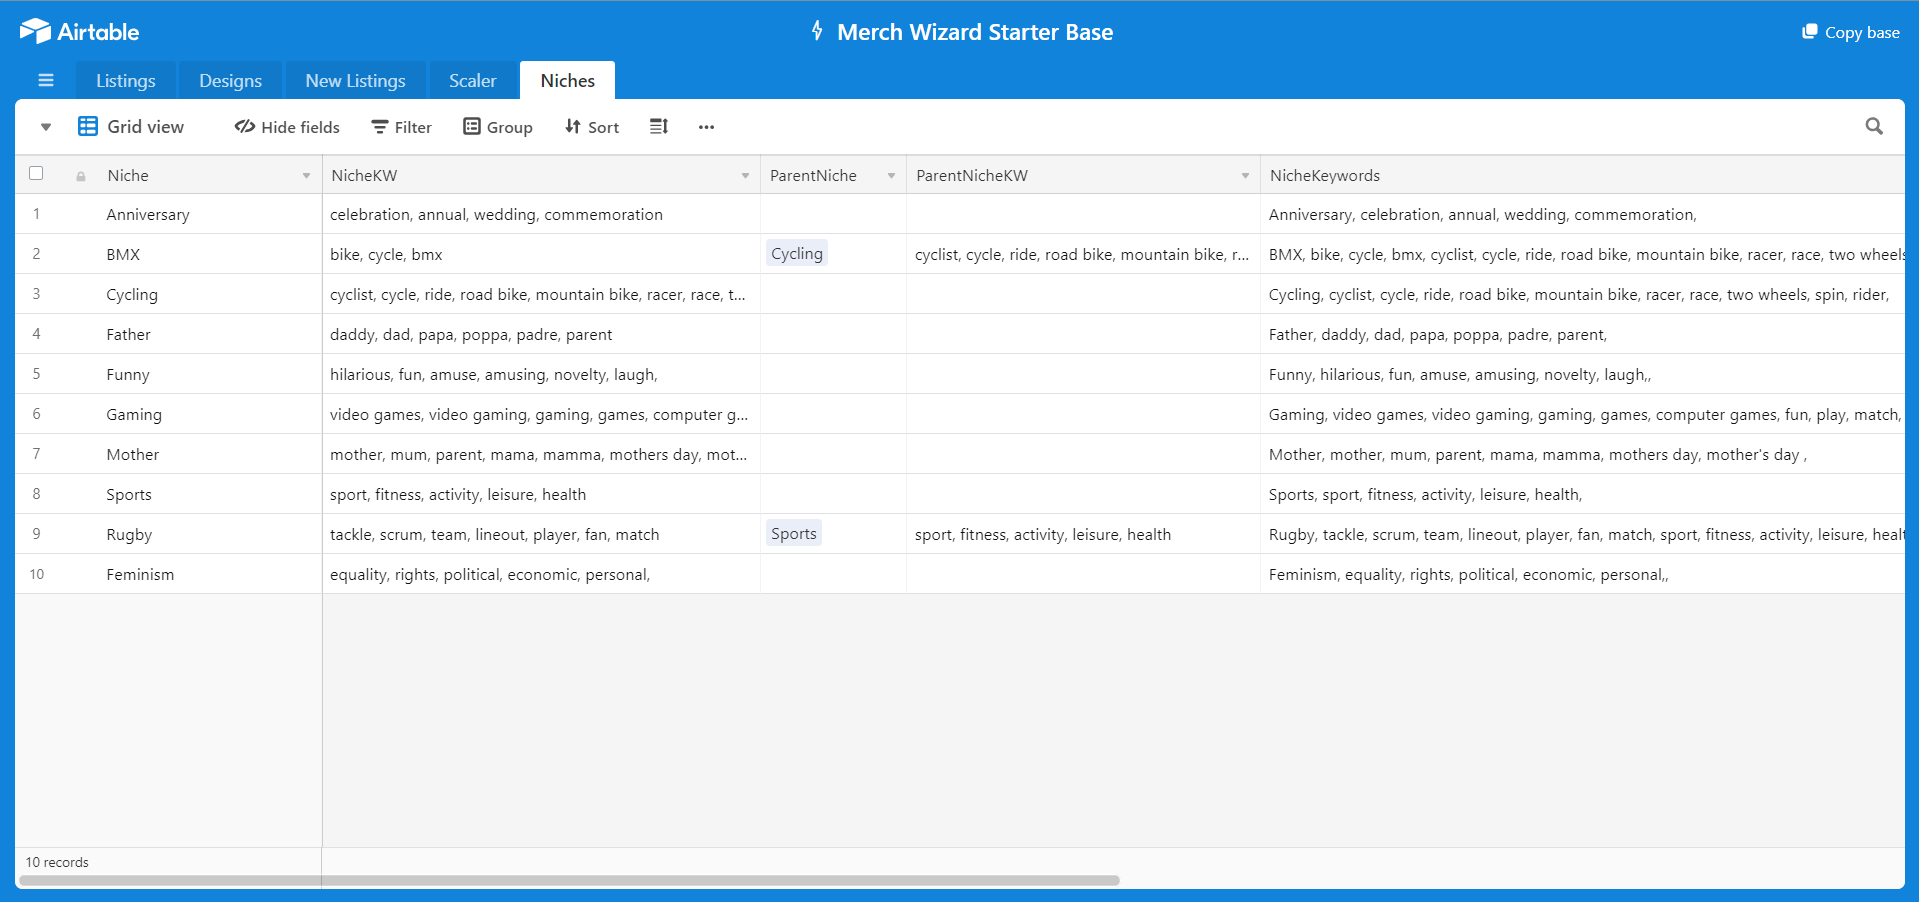Click 'tackle, scrum, team, lineout' NicheKW cell
1919x902 pixels.
coord(541,534)
